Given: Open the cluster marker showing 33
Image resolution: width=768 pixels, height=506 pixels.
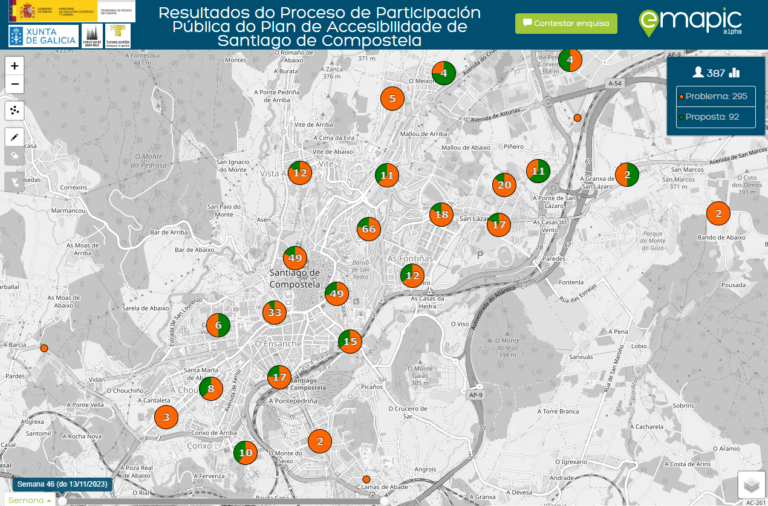Looking at the screenshot, I should [275, 312].
